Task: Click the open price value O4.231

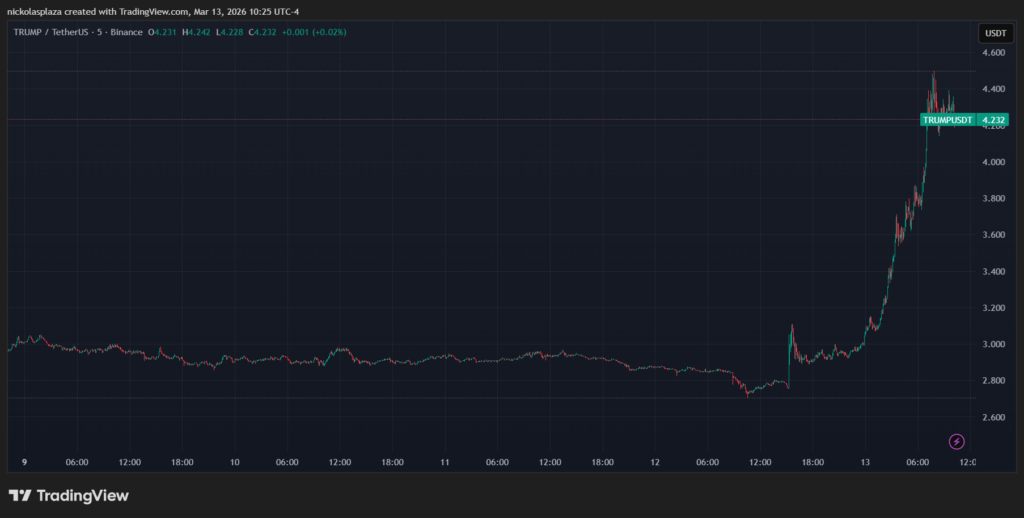Action: 163,32
